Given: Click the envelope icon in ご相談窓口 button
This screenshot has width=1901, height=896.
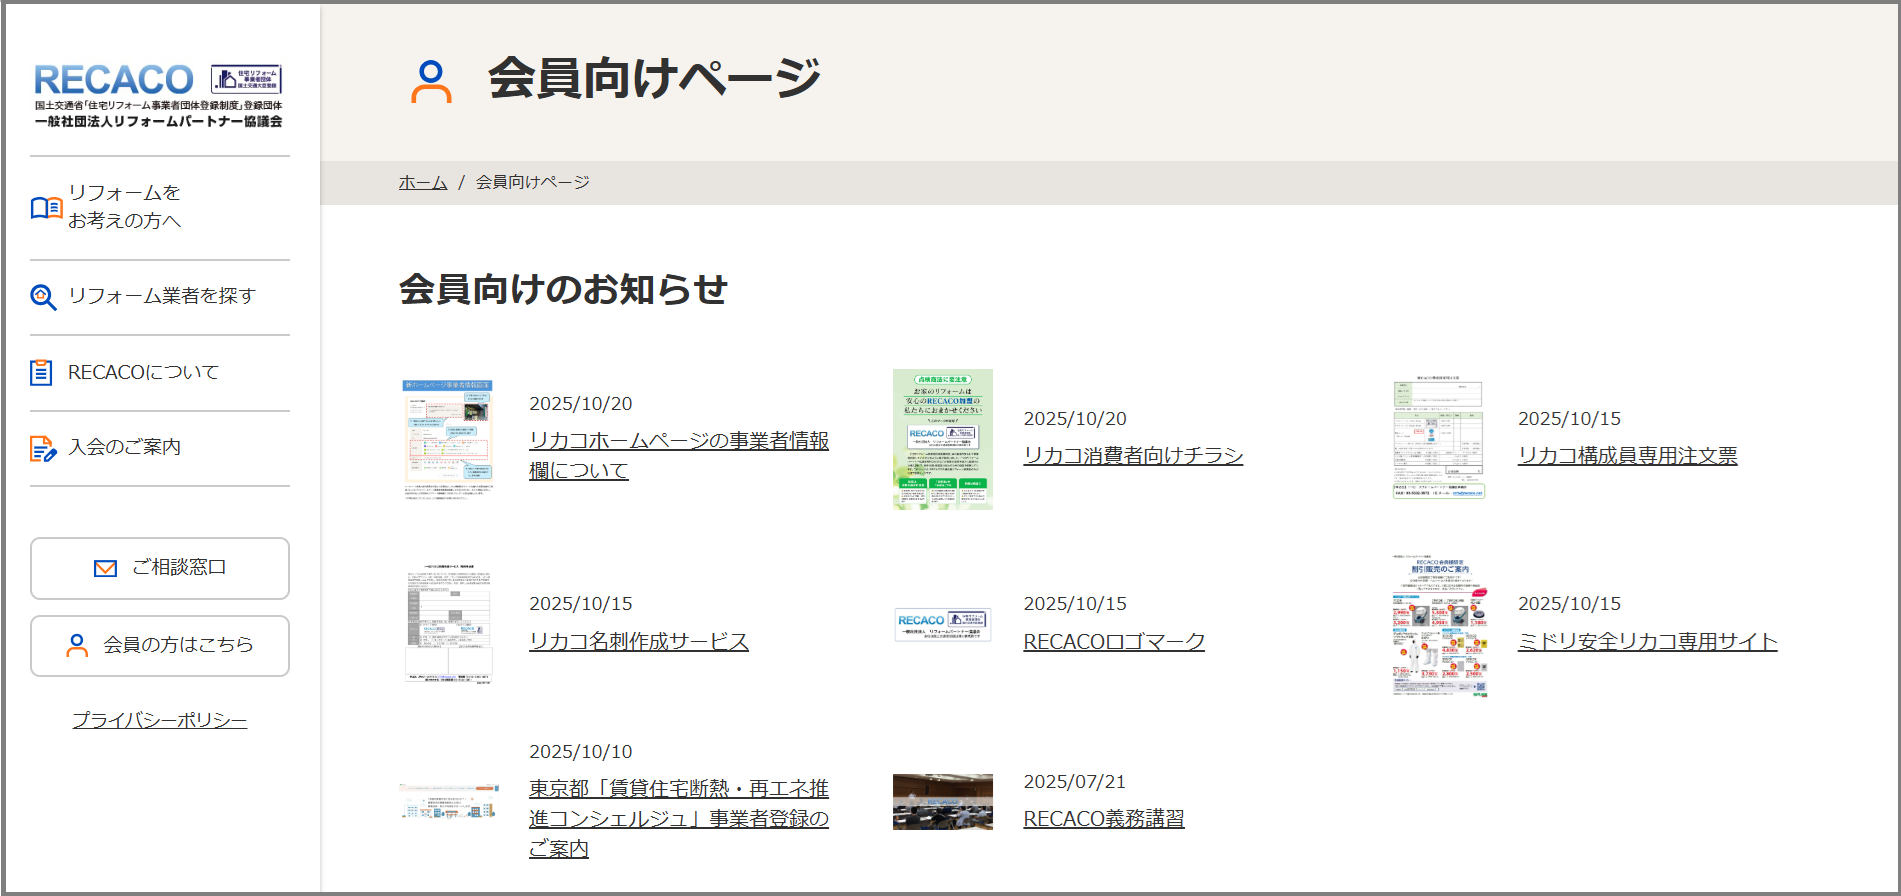Looking at the screenshot, I should 105,568.
